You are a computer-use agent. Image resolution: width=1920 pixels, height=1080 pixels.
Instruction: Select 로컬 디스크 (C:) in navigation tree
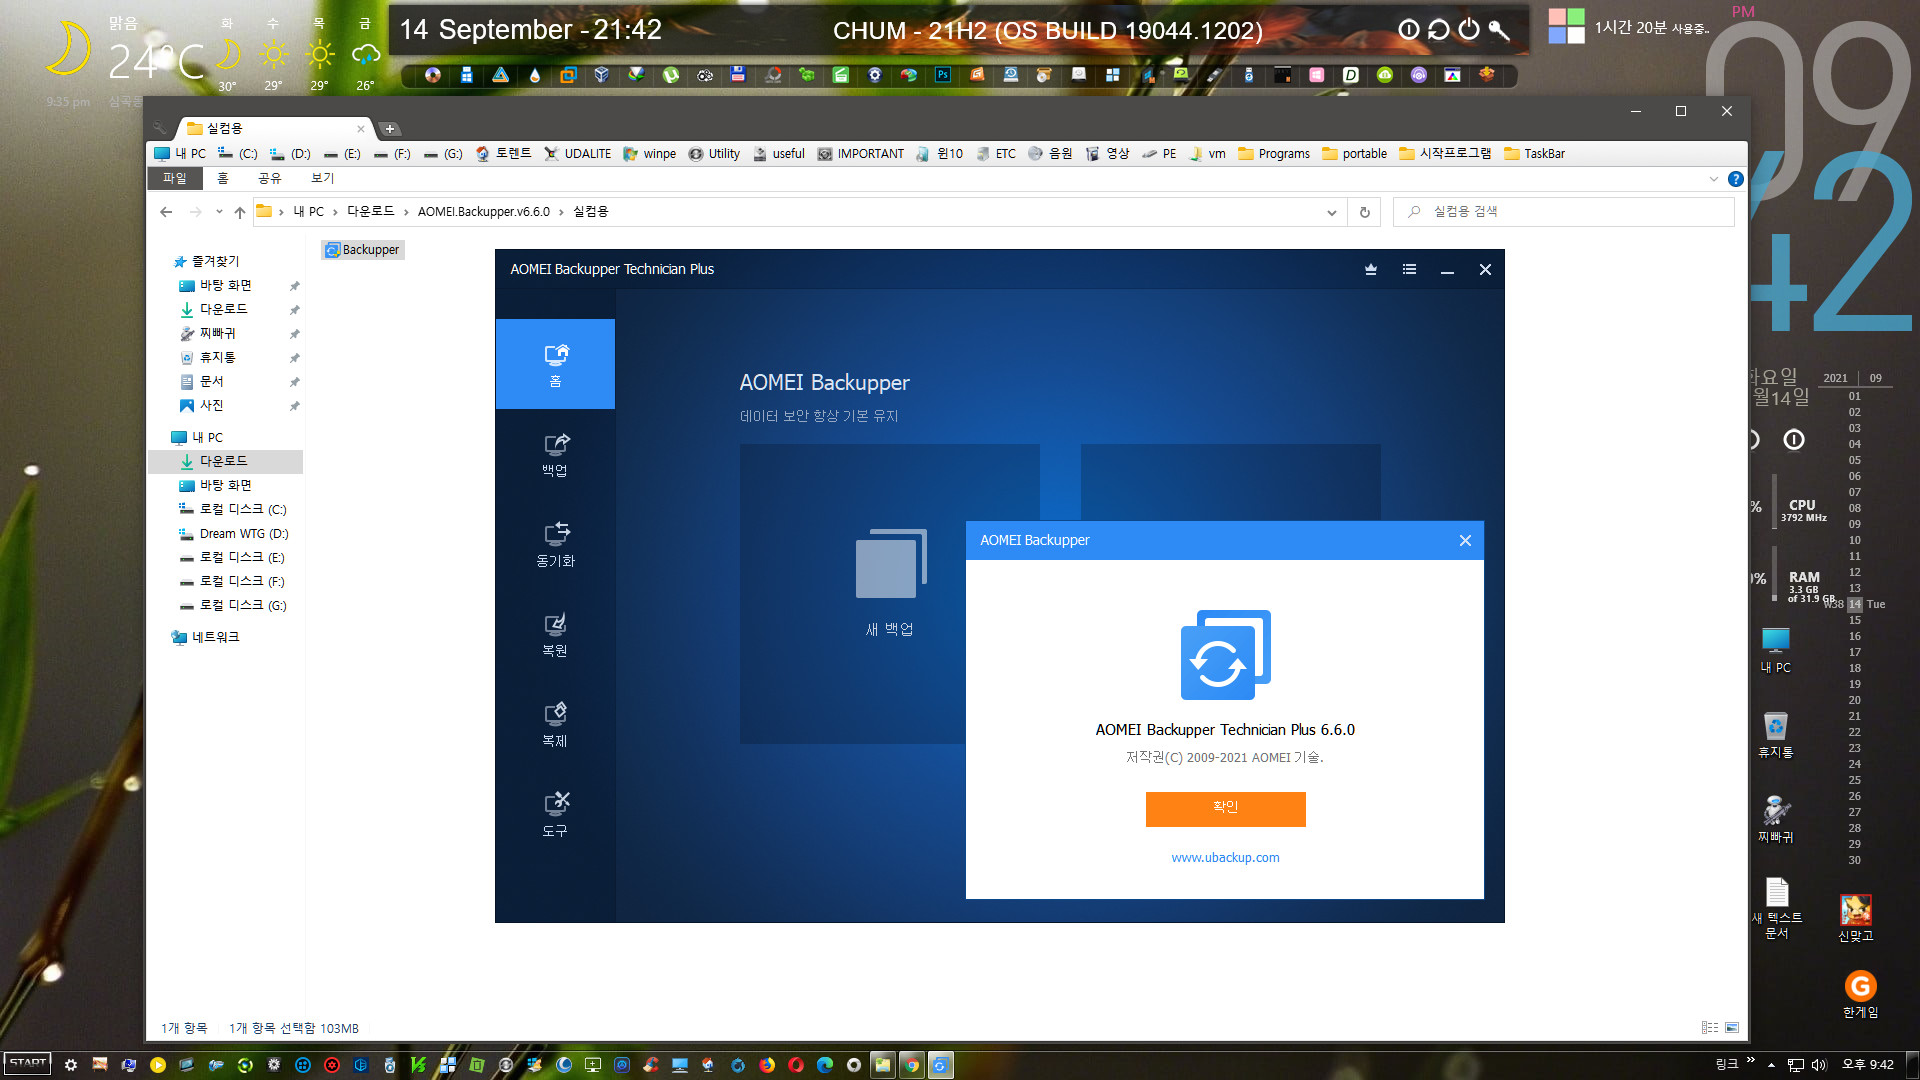click(233, 510)
